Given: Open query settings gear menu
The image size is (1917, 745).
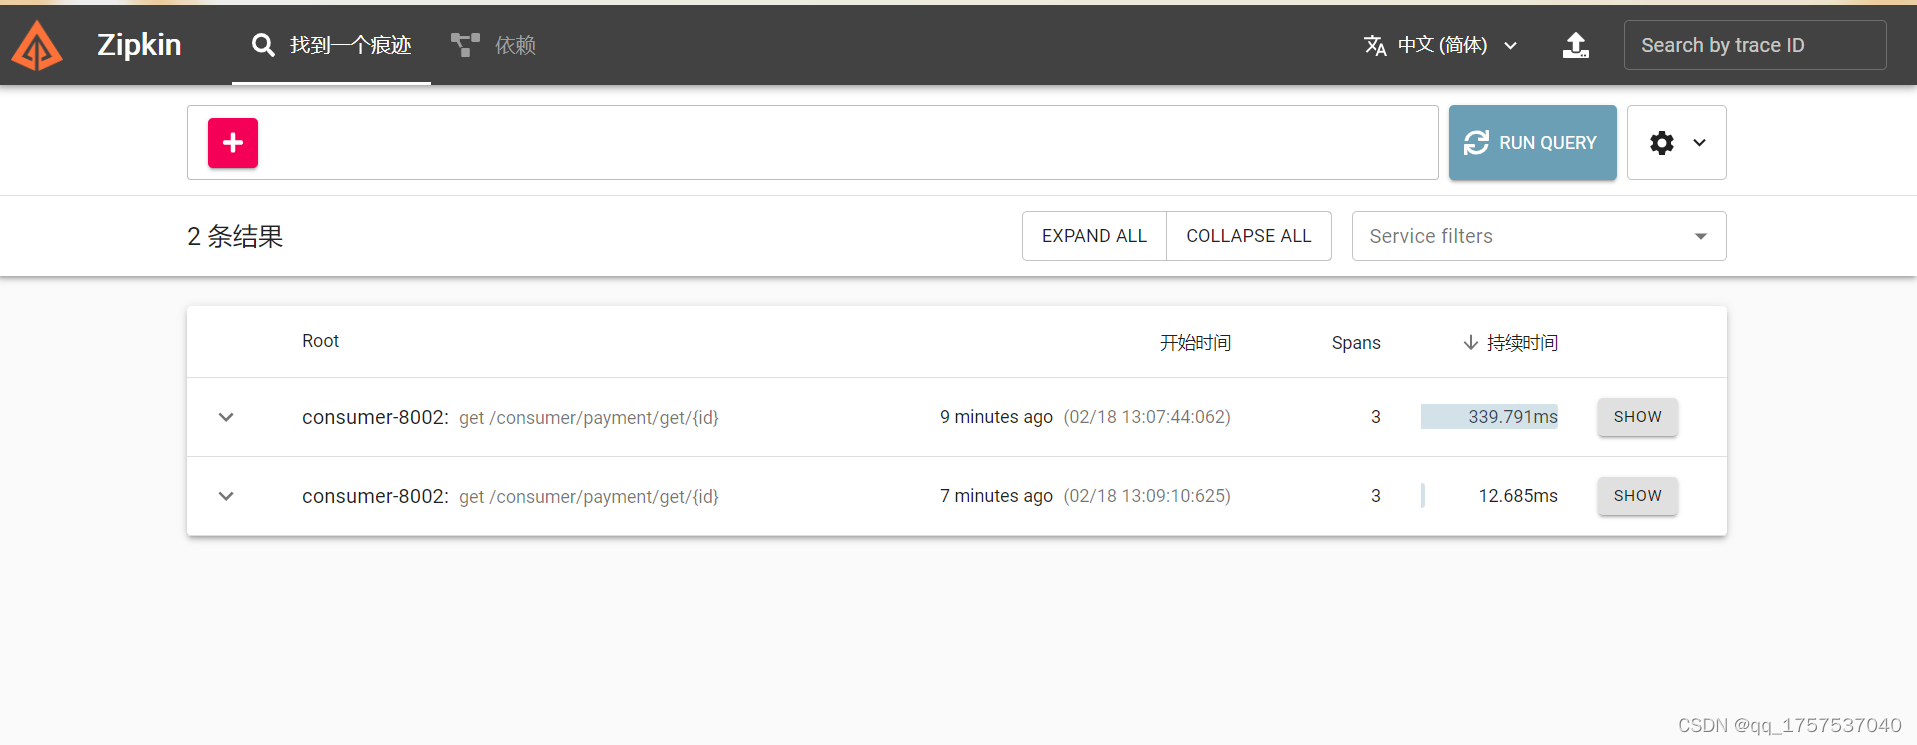Looking at the screenshot, I should click(x=1677, y=143).
